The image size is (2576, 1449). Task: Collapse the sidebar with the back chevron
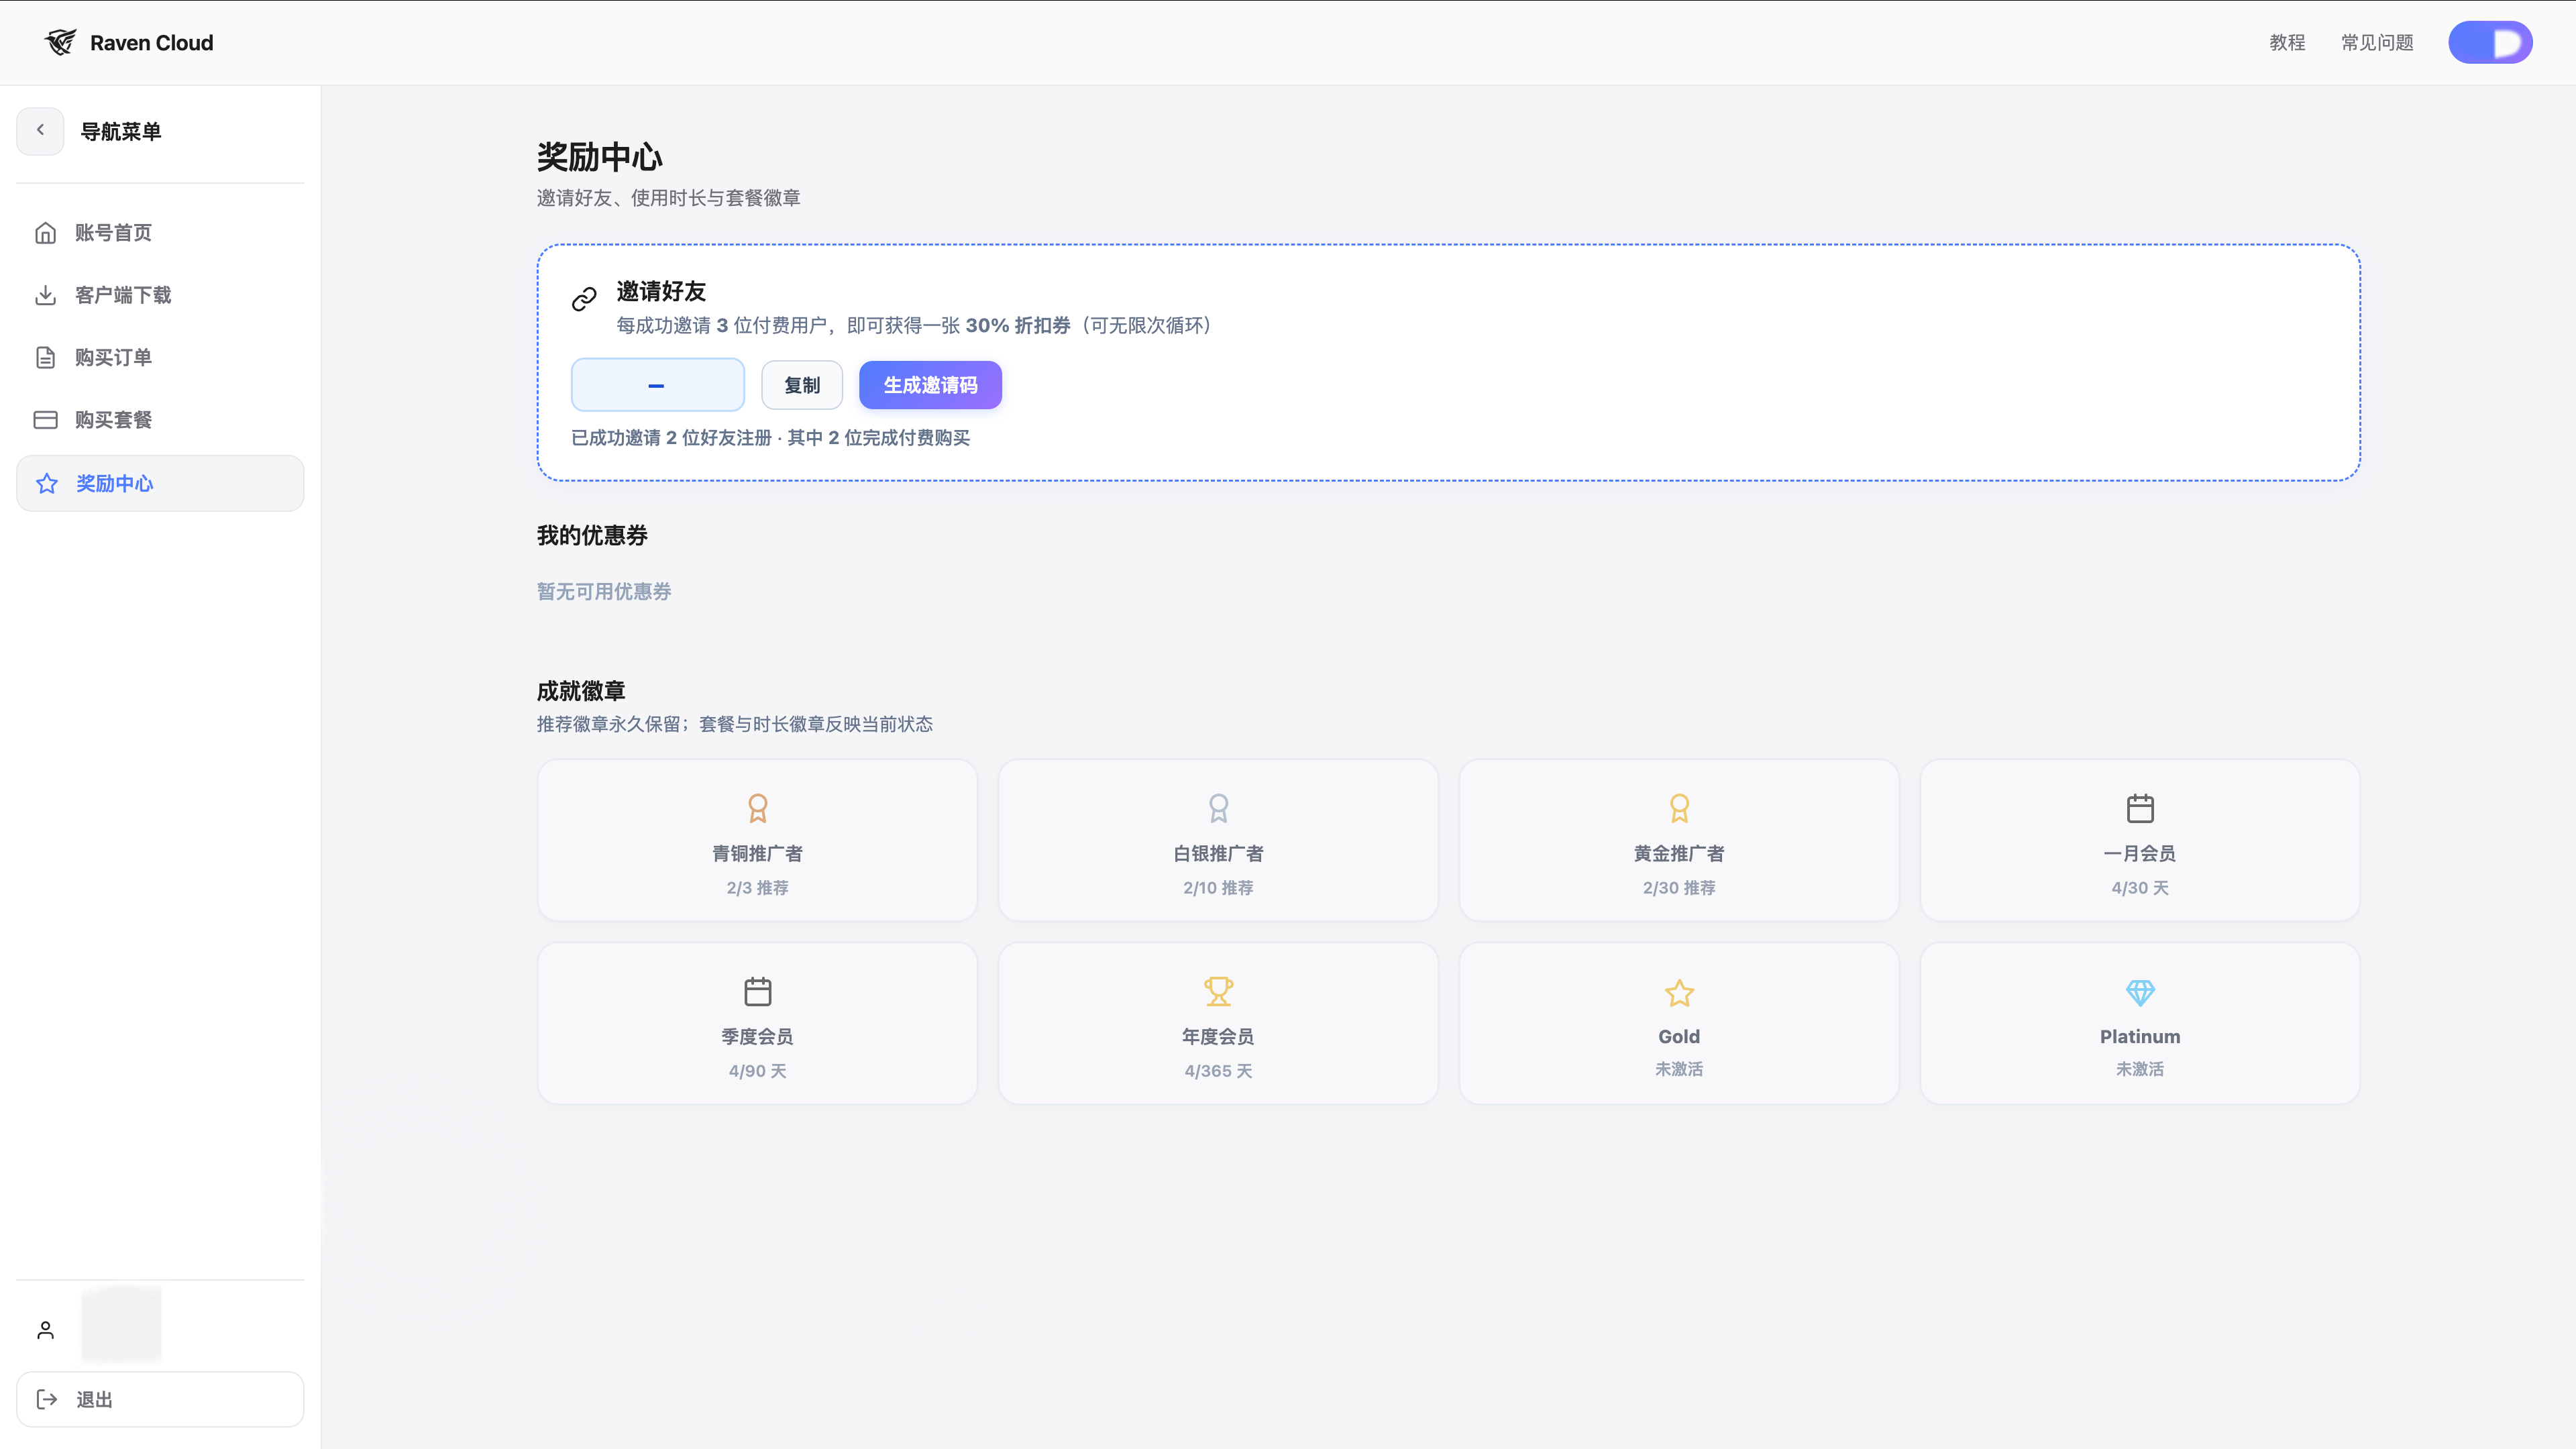[40, 130]
